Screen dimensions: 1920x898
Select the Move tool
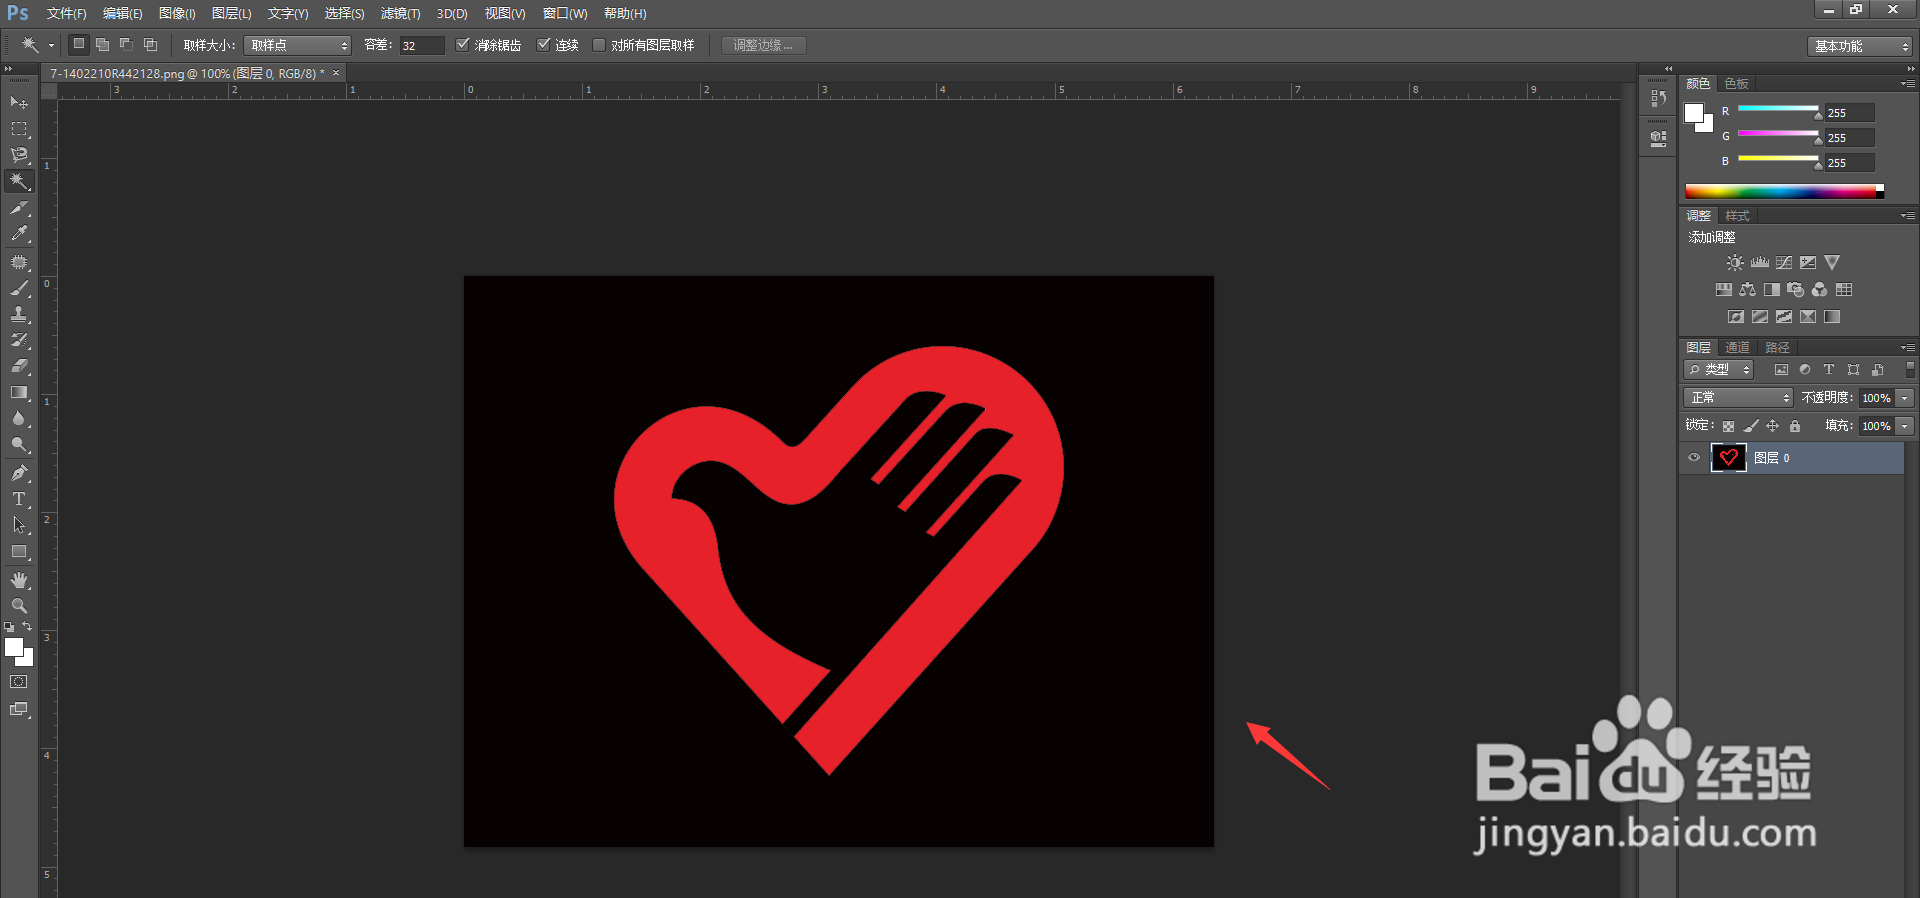(x=19, y=103)
